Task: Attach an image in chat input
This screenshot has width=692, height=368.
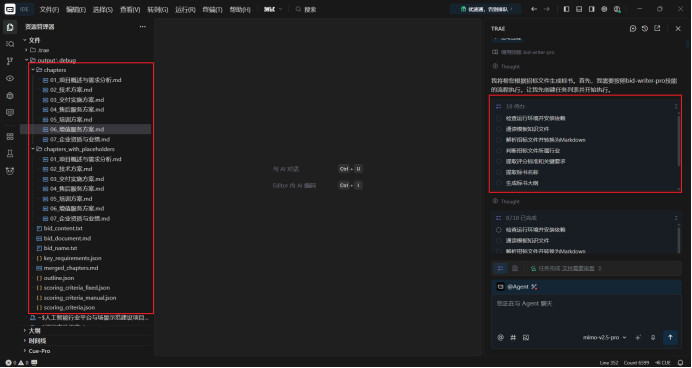Action: click(526, 338)
